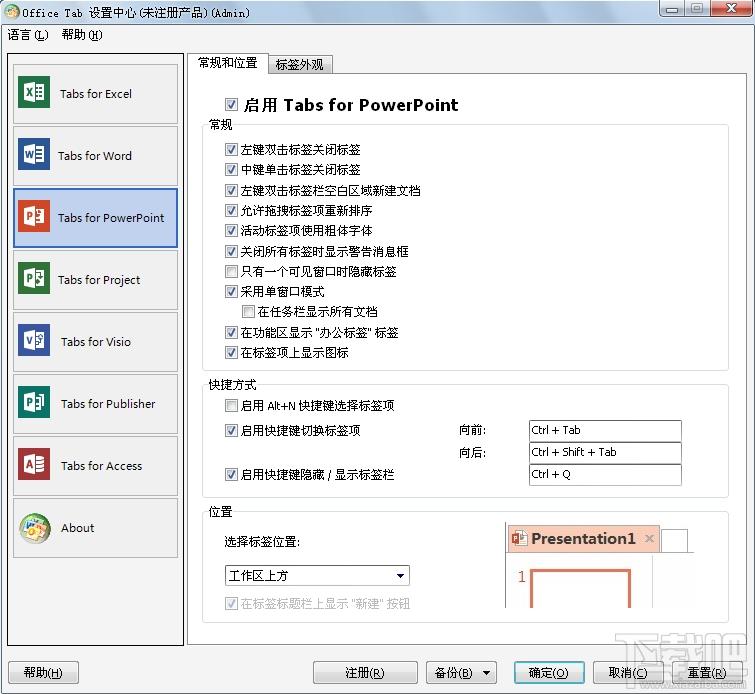
Task: Click the Presentation1 preview tab PowerPoint icon
Action: pyautogui.click(x=519, y=538)
